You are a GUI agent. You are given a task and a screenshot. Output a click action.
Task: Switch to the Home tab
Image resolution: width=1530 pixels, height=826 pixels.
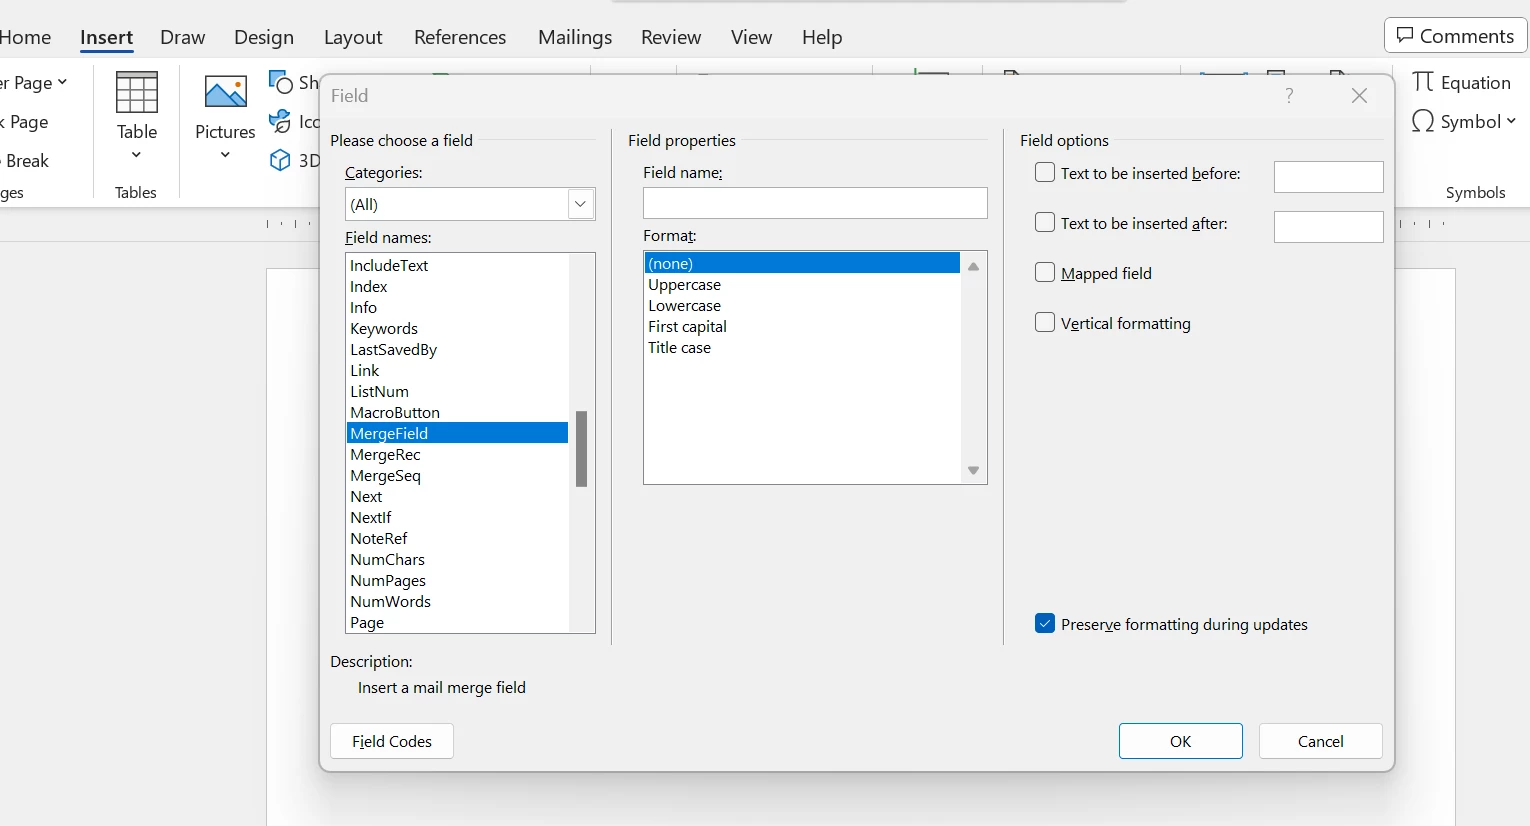pos(25,37)
